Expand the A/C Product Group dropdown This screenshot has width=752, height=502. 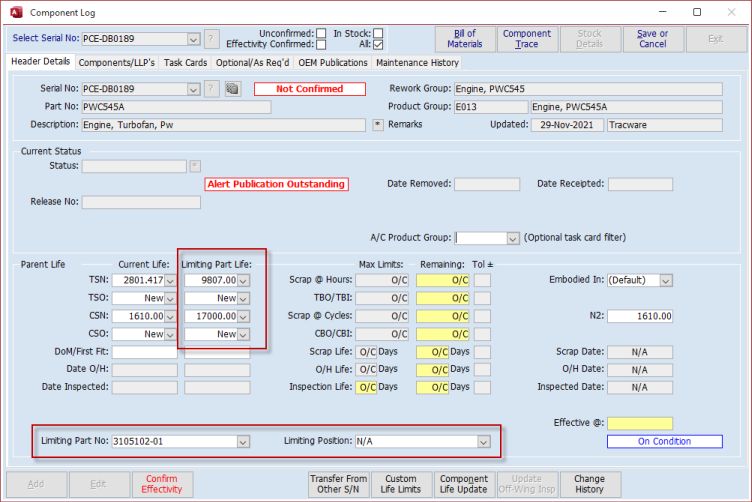click(513, 238)
